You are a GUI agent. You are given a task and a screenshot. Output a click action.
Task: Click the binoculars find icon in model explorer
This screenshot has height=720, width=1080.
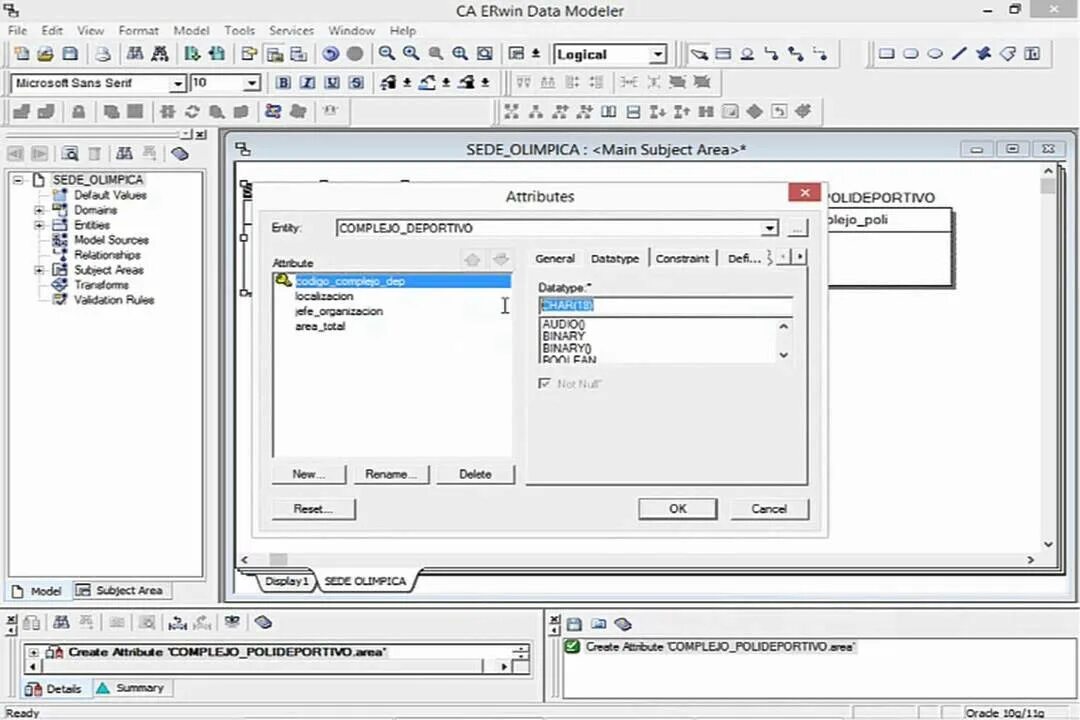point(124,153)
